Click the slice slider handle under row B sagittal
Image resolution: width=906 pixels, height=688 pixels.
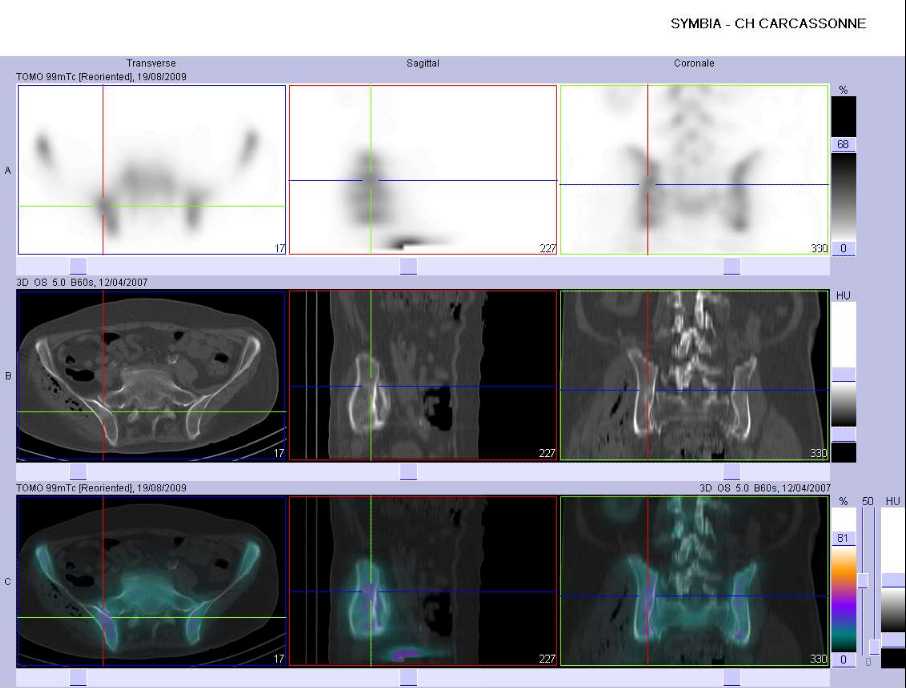tap(409, 471)
